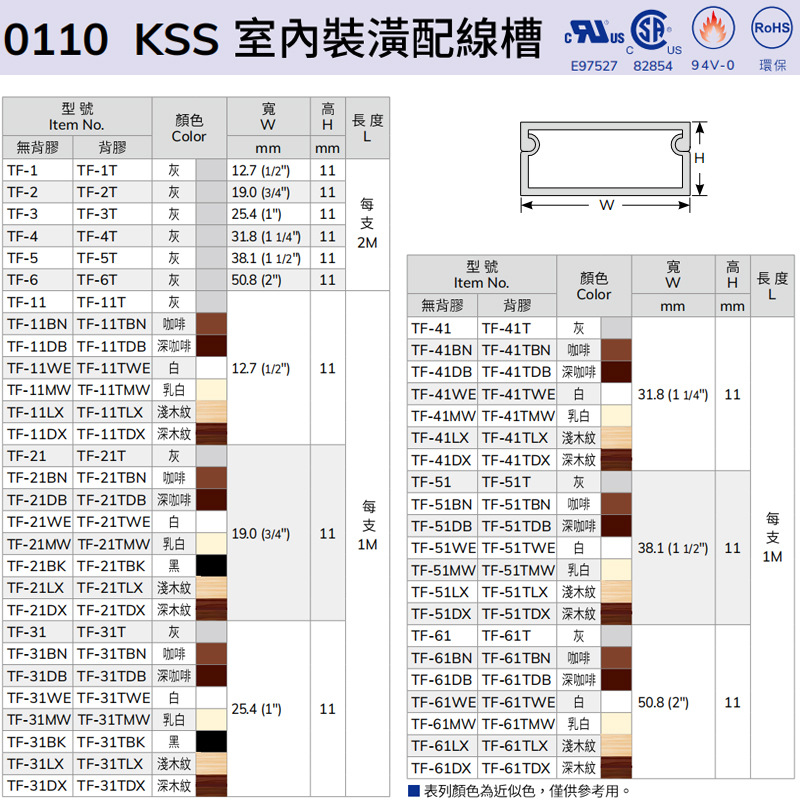This screenshot has width=800, height=800.
Task: Click color name 深咖啡 in TF-31DB row
Action: point(174,676)
